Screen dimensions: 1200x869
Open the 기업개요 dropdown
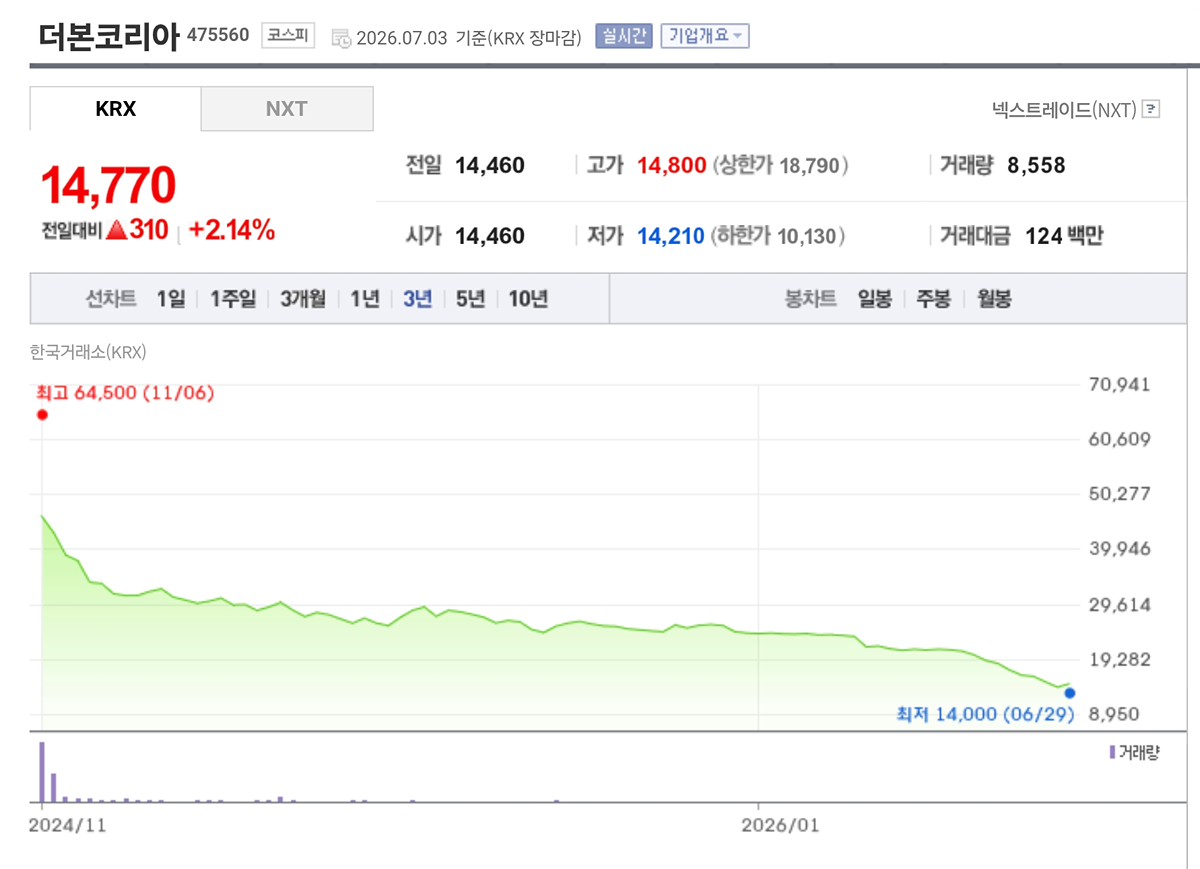click(x=705, y=36)
